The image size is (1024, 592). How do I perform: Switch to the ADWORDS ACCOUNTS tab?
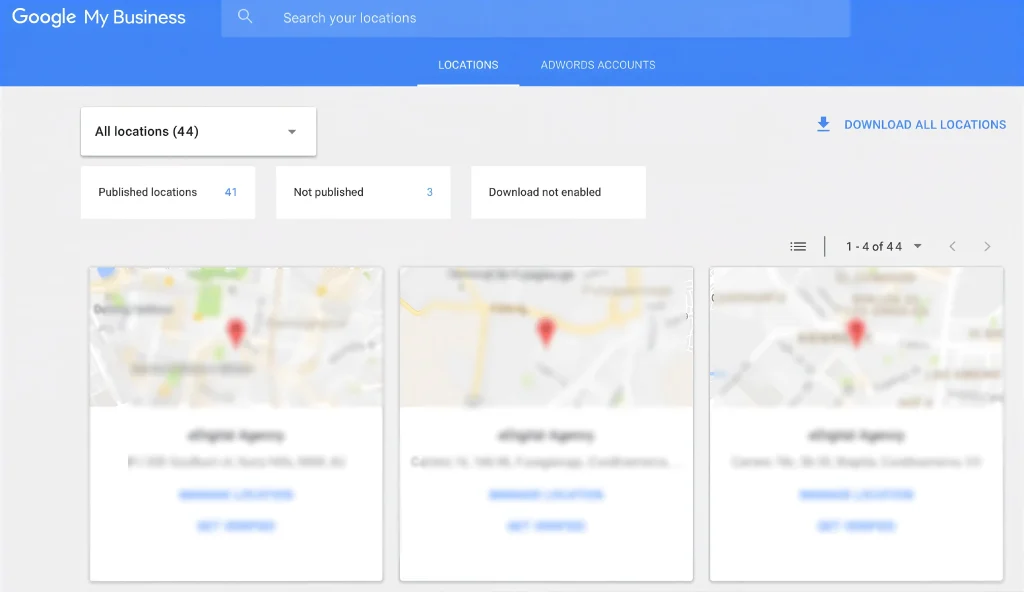coord(596,64)
